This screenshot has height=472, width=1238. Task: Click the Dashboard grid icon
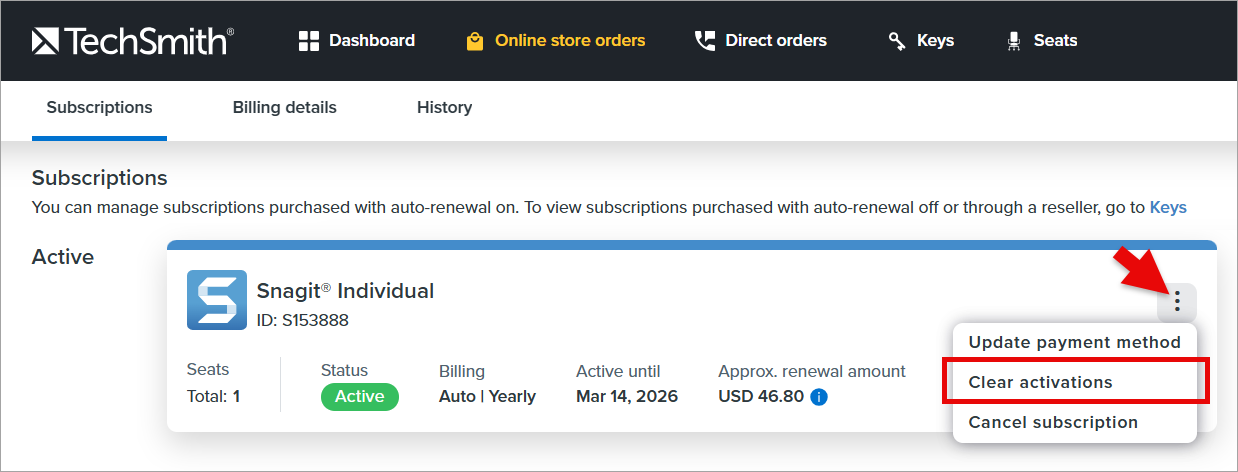[309, 41]
